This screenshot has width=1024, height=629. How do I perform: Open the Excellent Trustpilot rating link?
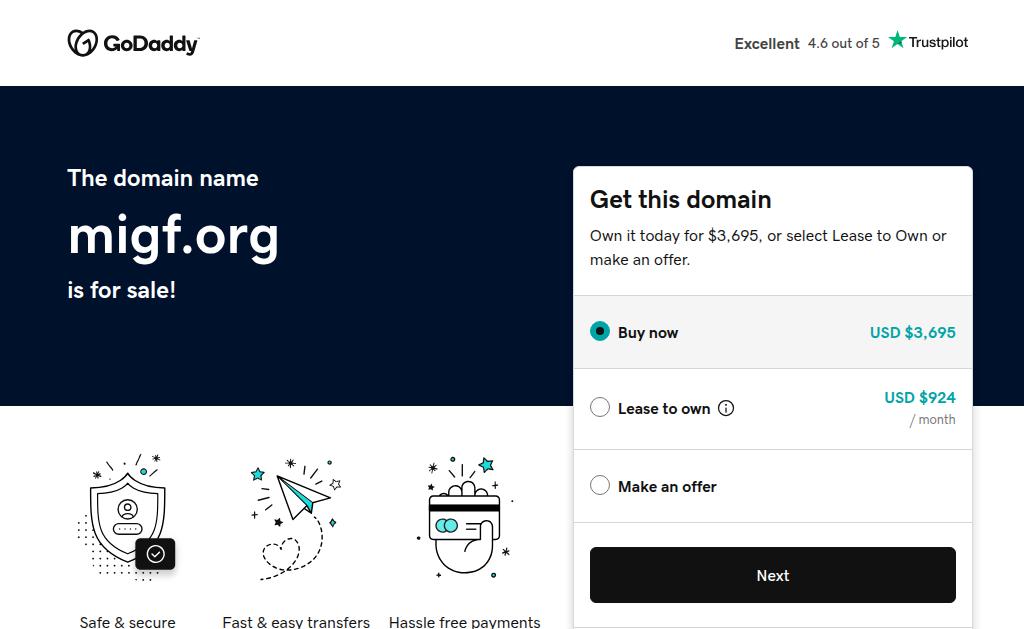click(x=767, y=43)
